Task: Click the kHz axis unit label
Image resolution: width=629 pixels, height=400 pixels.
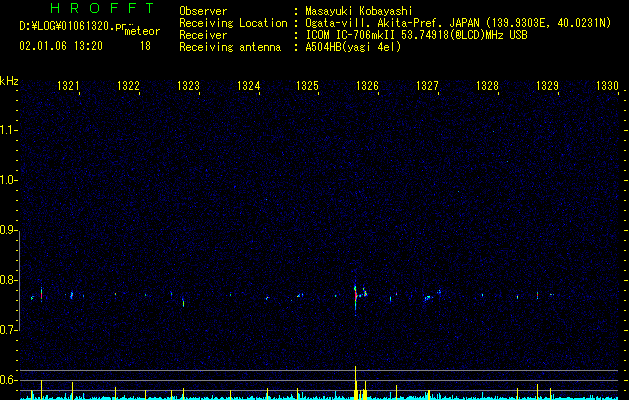Action: click(x=9, y=81)
